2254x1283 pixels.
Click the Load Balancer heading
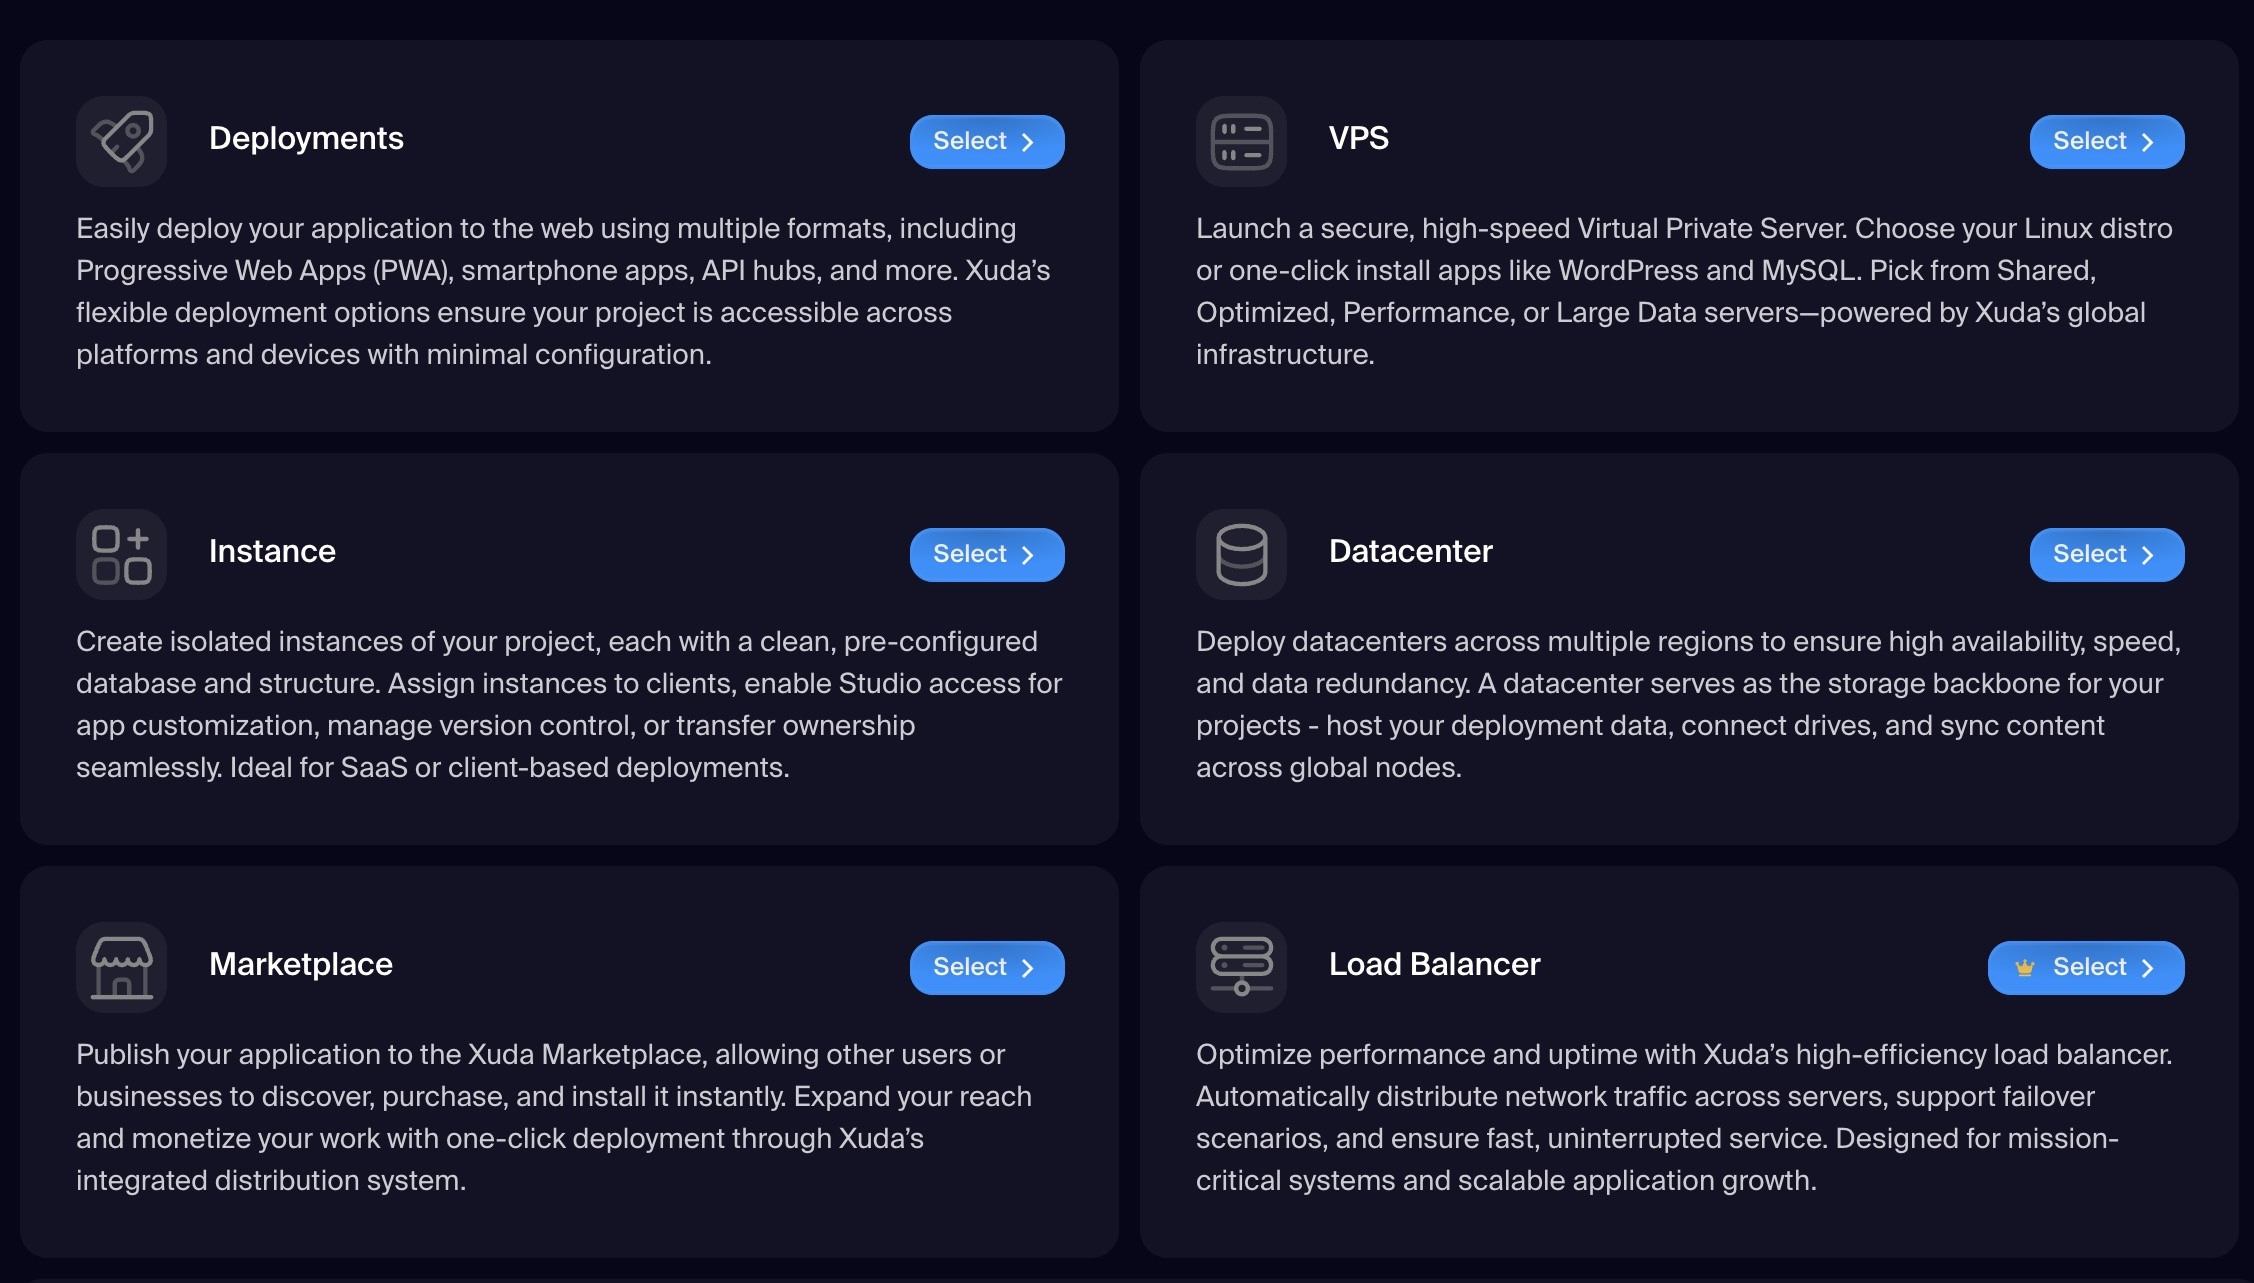point(1434,964)
